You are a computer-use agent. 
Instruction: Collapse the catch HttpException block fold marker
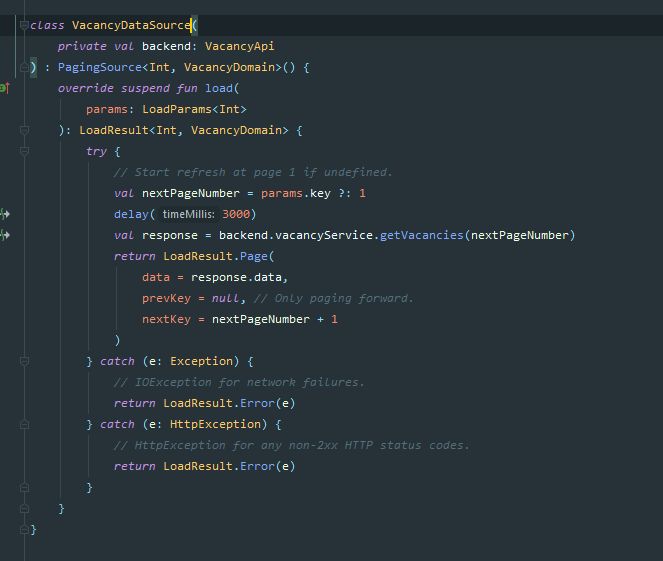click(24, 424)
